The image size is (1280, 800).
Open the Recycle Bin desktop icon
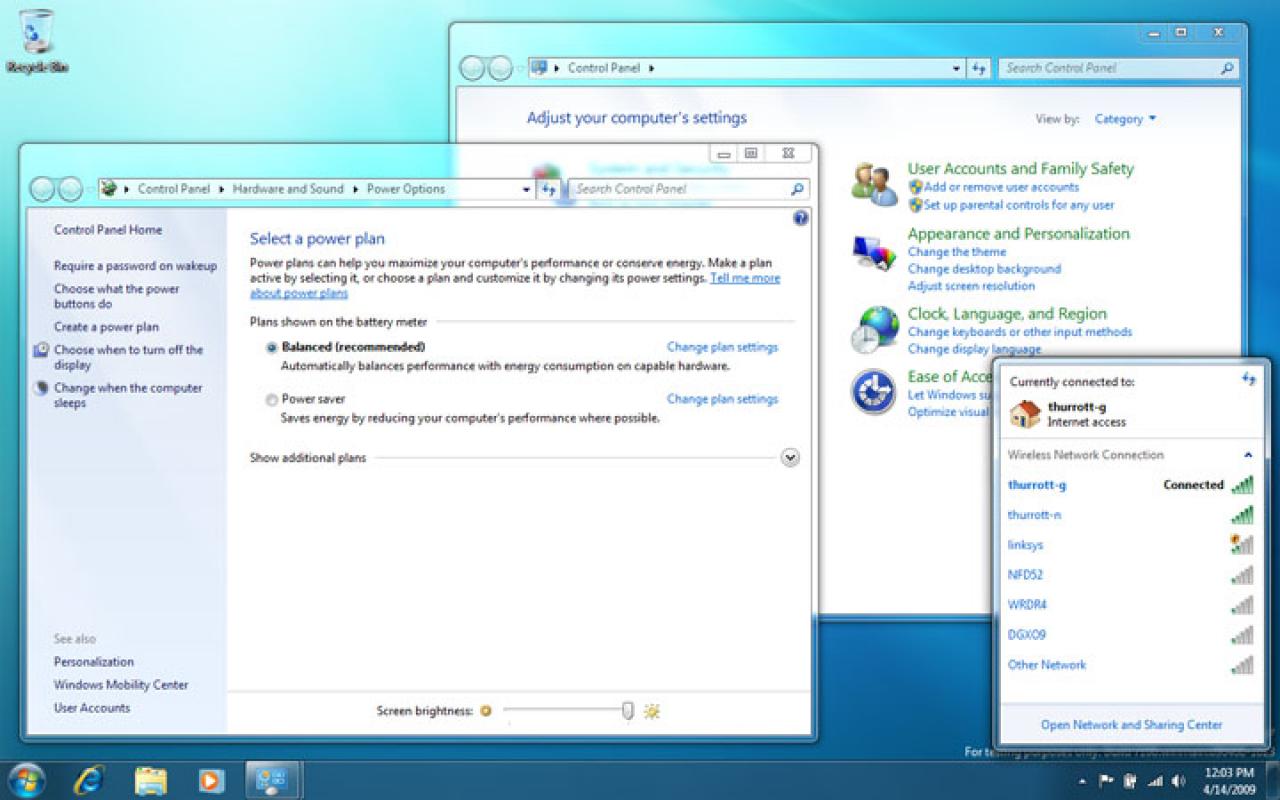36,42
